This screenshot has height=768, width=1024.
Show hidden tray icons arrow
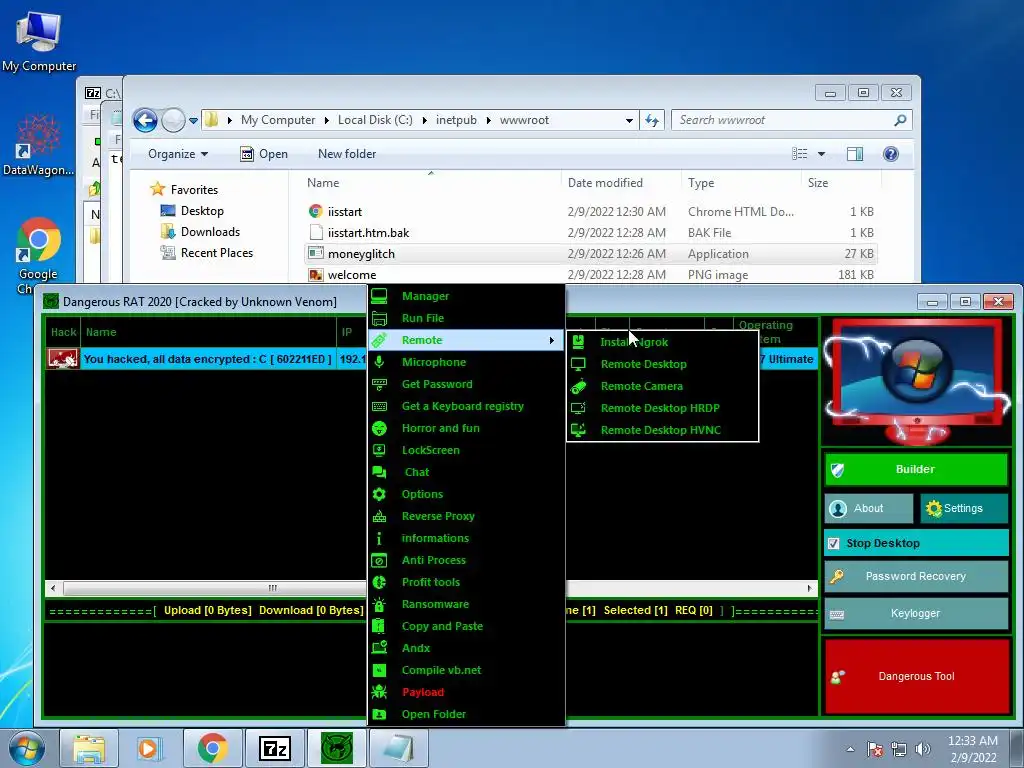850,749
